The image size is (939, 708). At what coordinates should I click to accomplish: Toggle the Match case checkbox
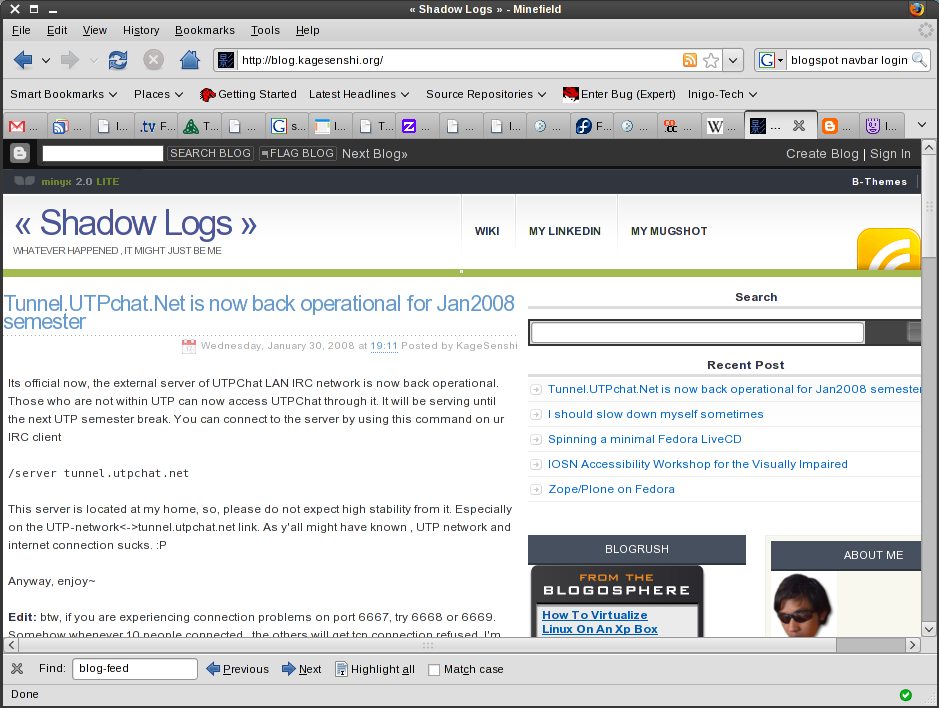point(434,670)
